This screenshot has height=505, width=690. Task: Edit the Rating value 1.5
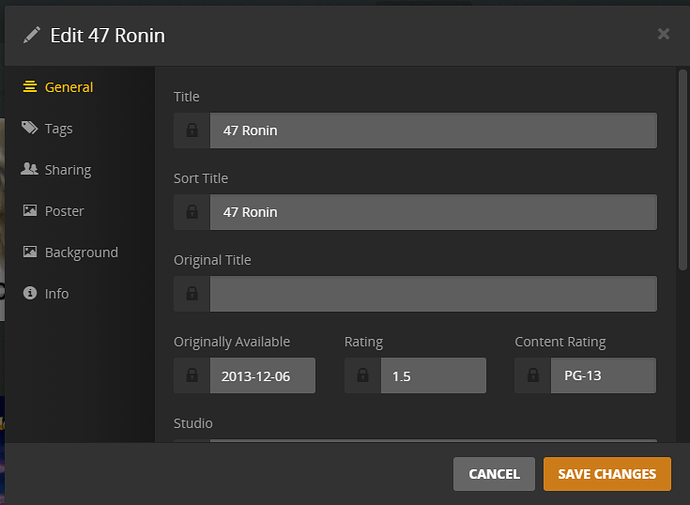(433, 375)
